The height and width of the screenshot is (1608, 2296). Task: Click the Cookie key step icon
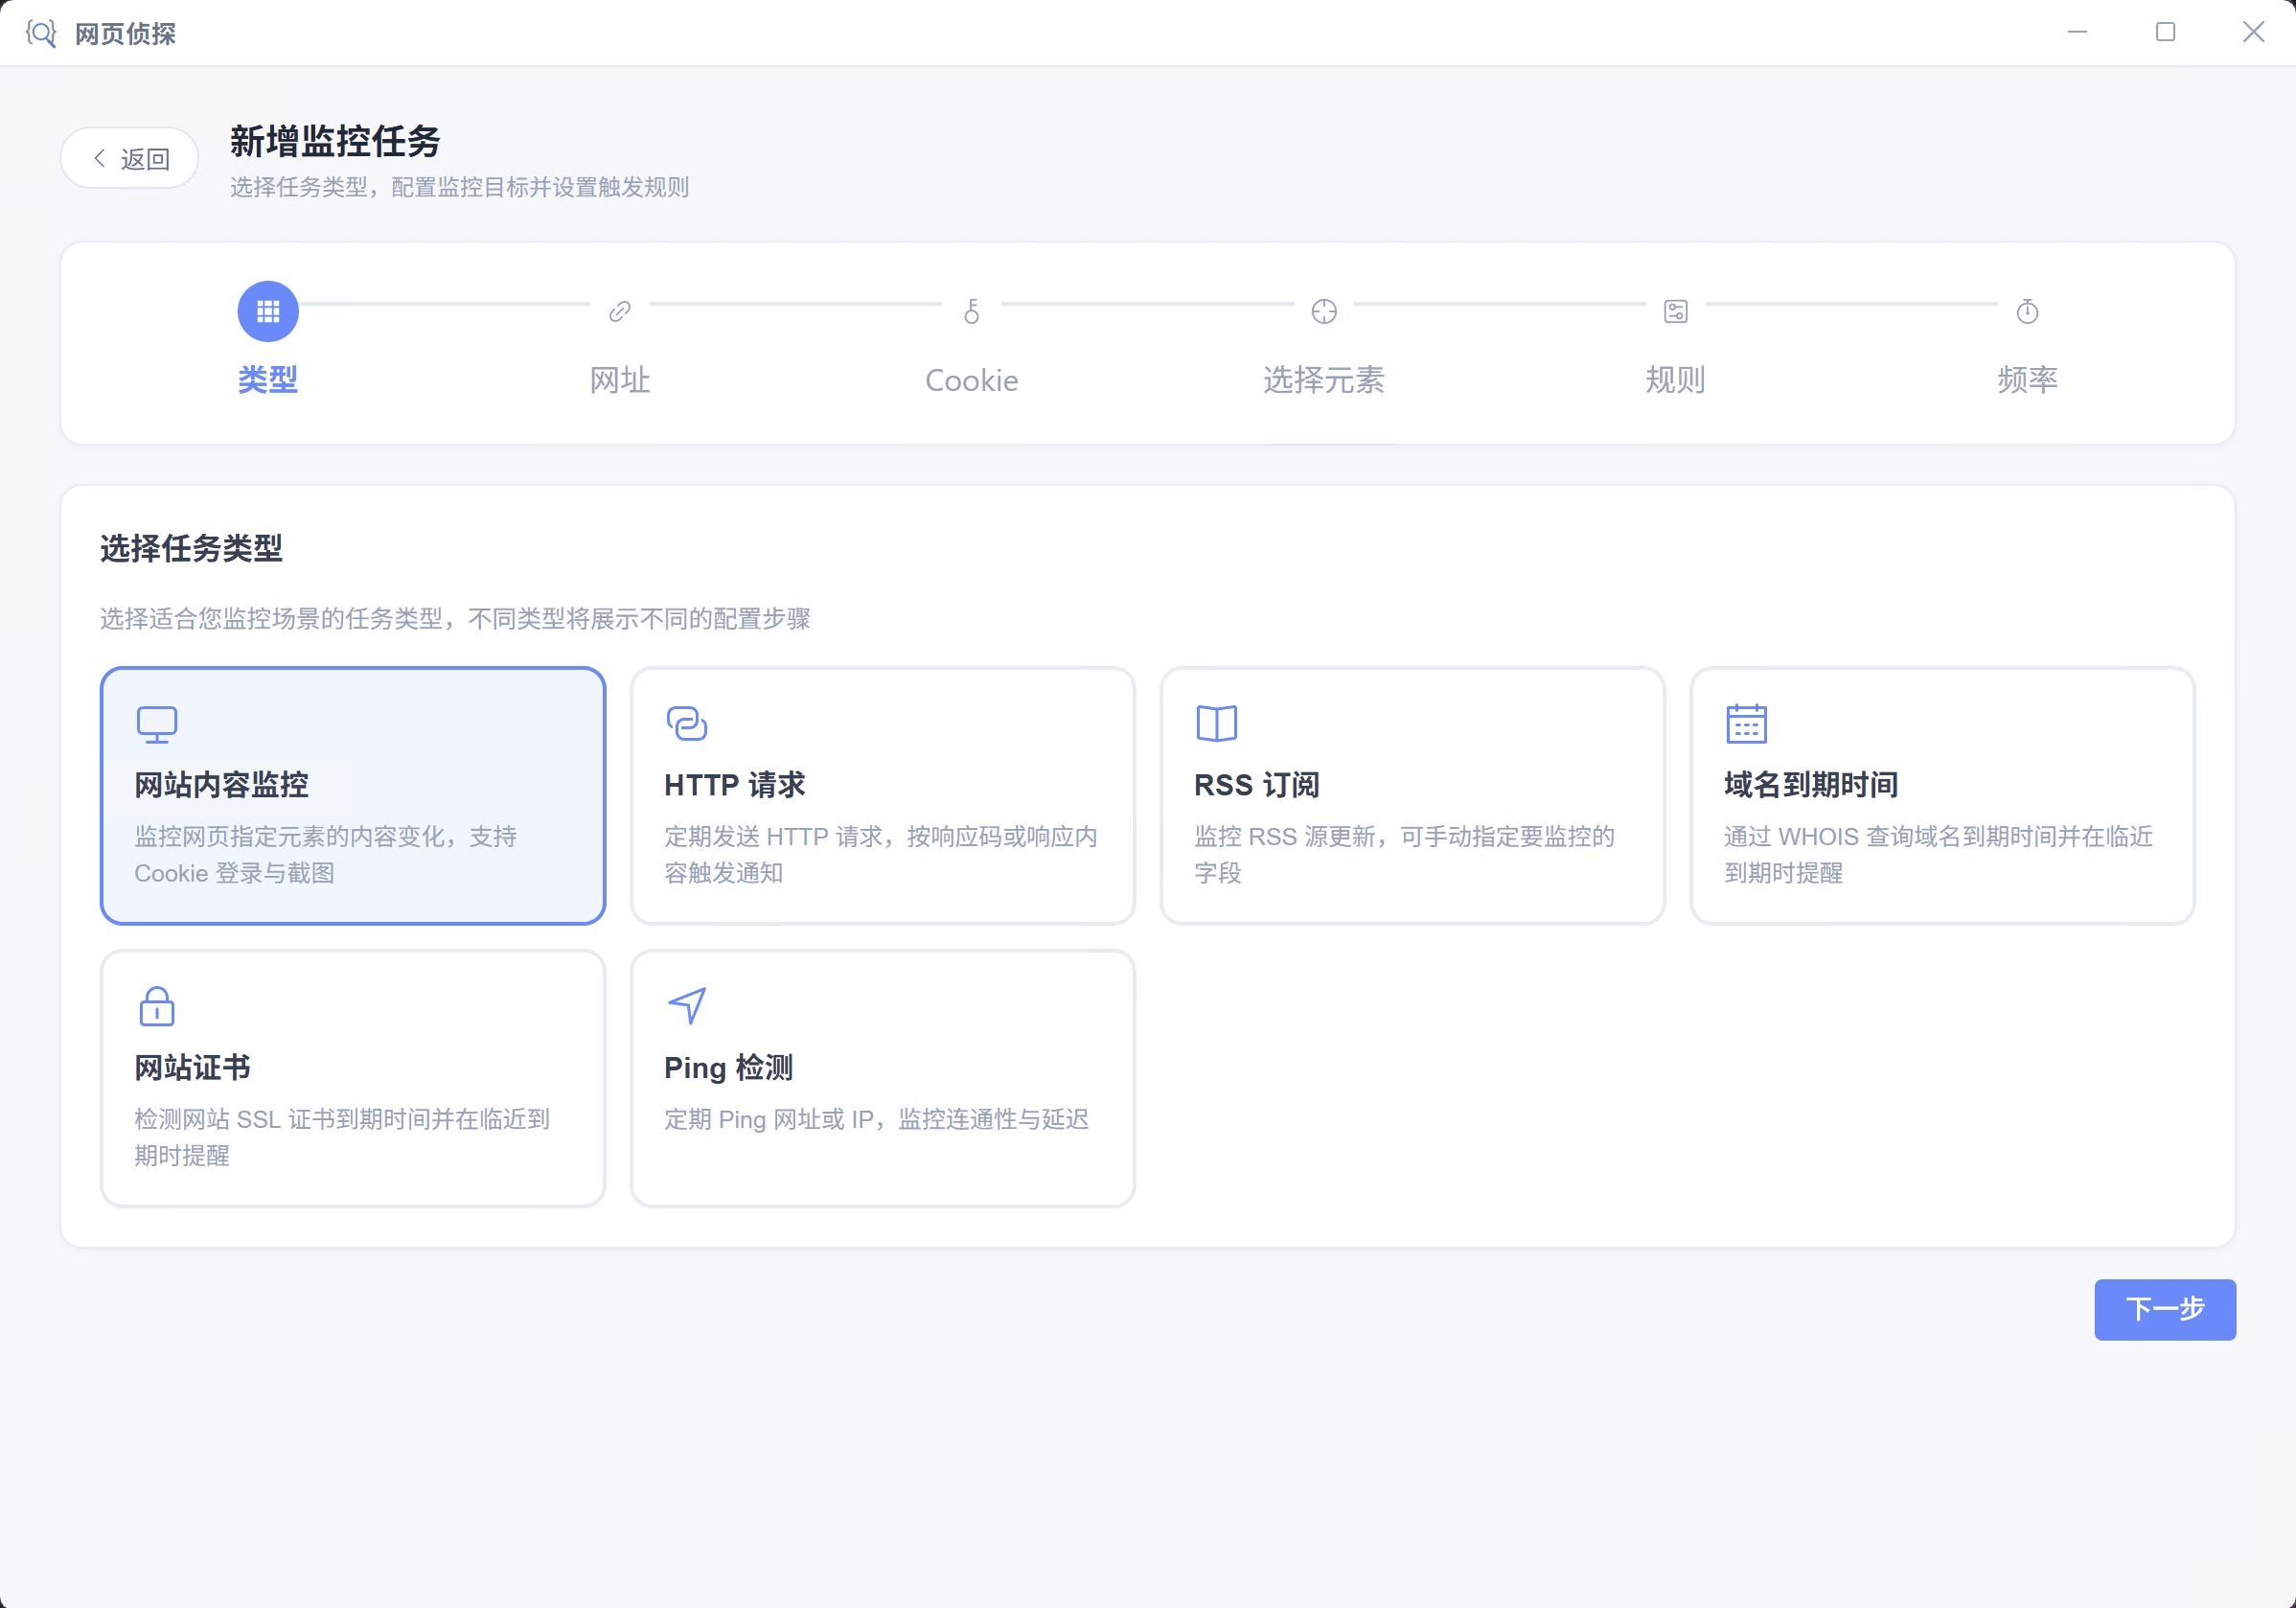[x=971, y=311]
